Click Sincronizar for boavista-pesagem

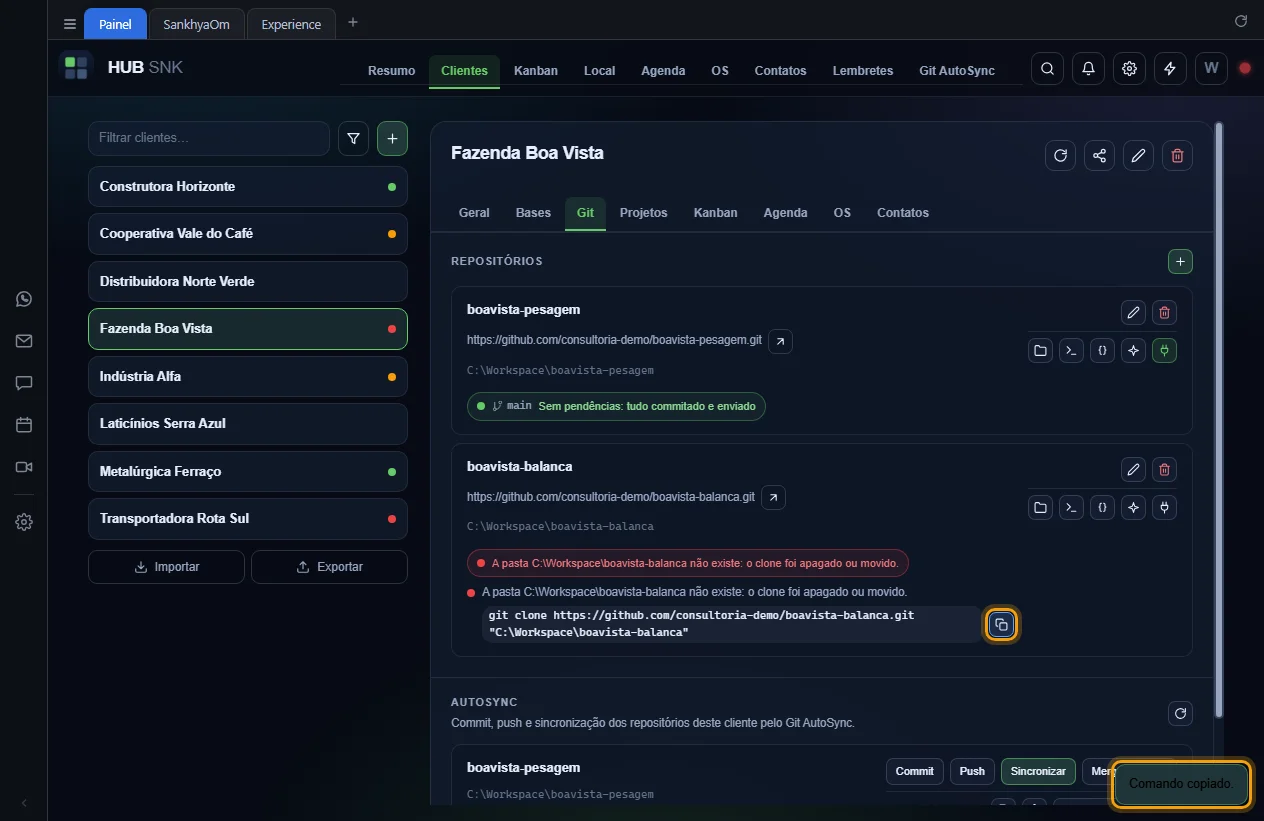[x=1038, y=771]
